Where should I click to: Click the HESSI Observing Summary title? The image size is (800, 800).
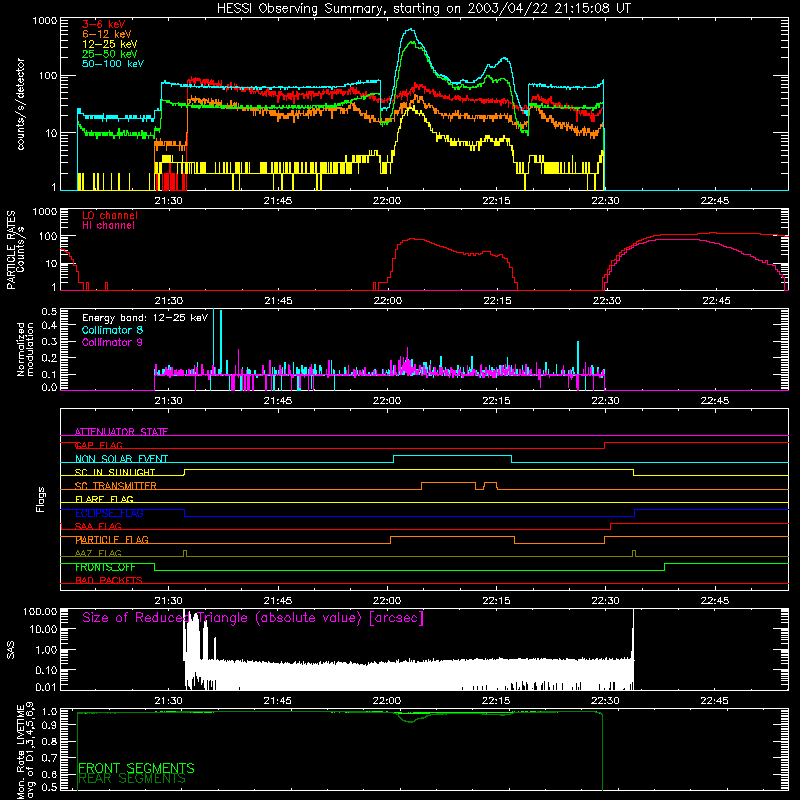(x=423, y=9)
